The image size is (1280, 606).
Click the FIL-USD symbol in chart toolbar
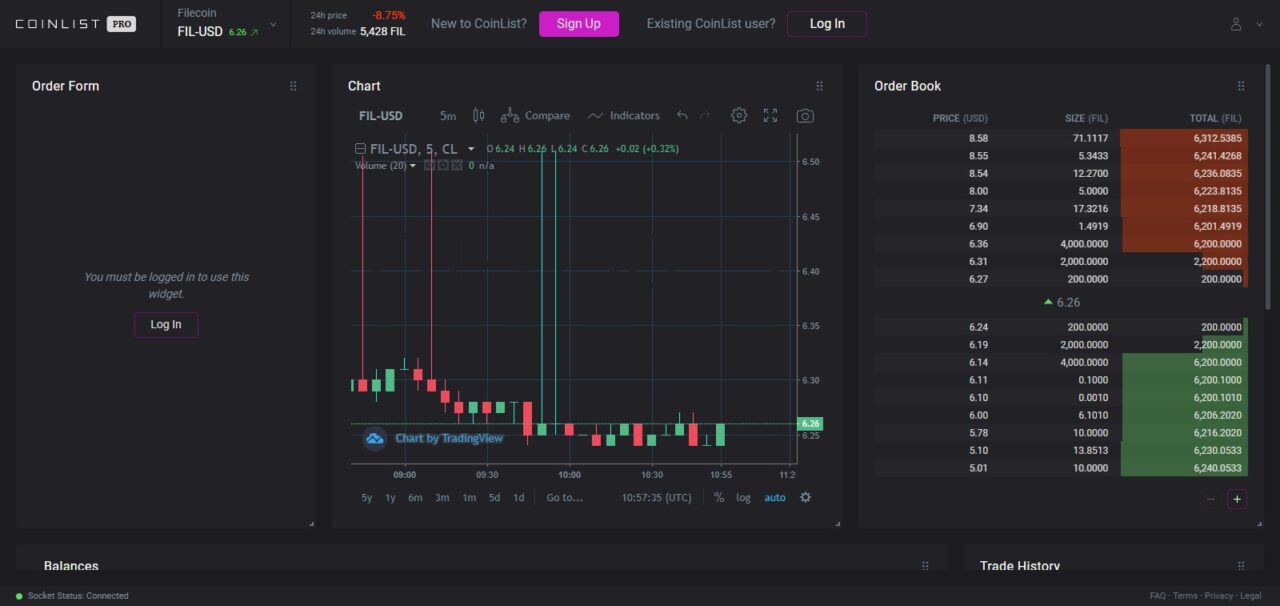[x=381, y=116]
